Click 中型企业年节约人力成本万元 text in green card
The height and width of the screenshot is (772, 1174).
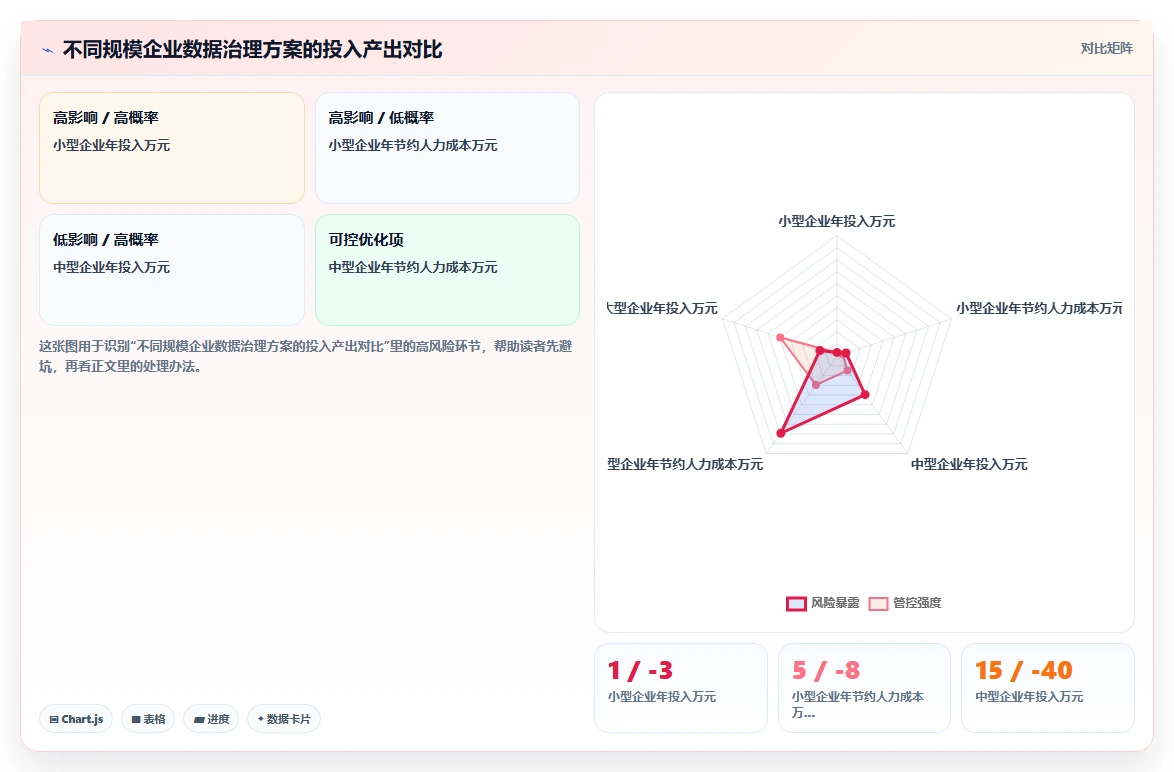click(413, 267)
